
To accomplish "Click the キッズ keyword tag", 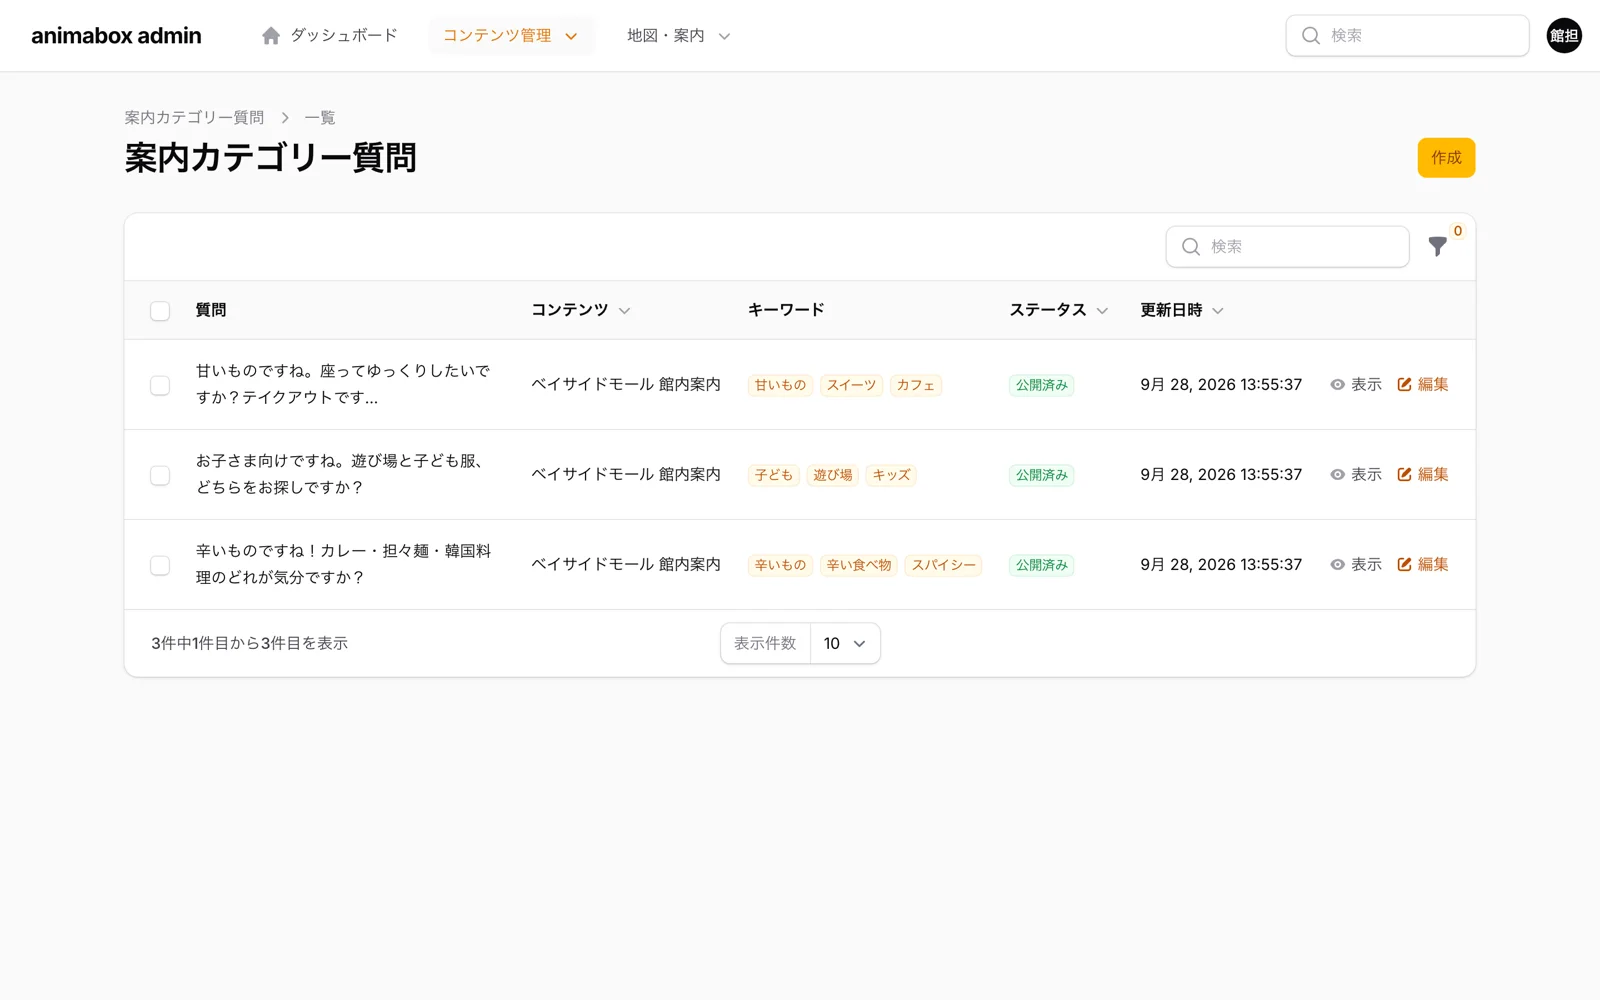I will [x=891, y=475].
